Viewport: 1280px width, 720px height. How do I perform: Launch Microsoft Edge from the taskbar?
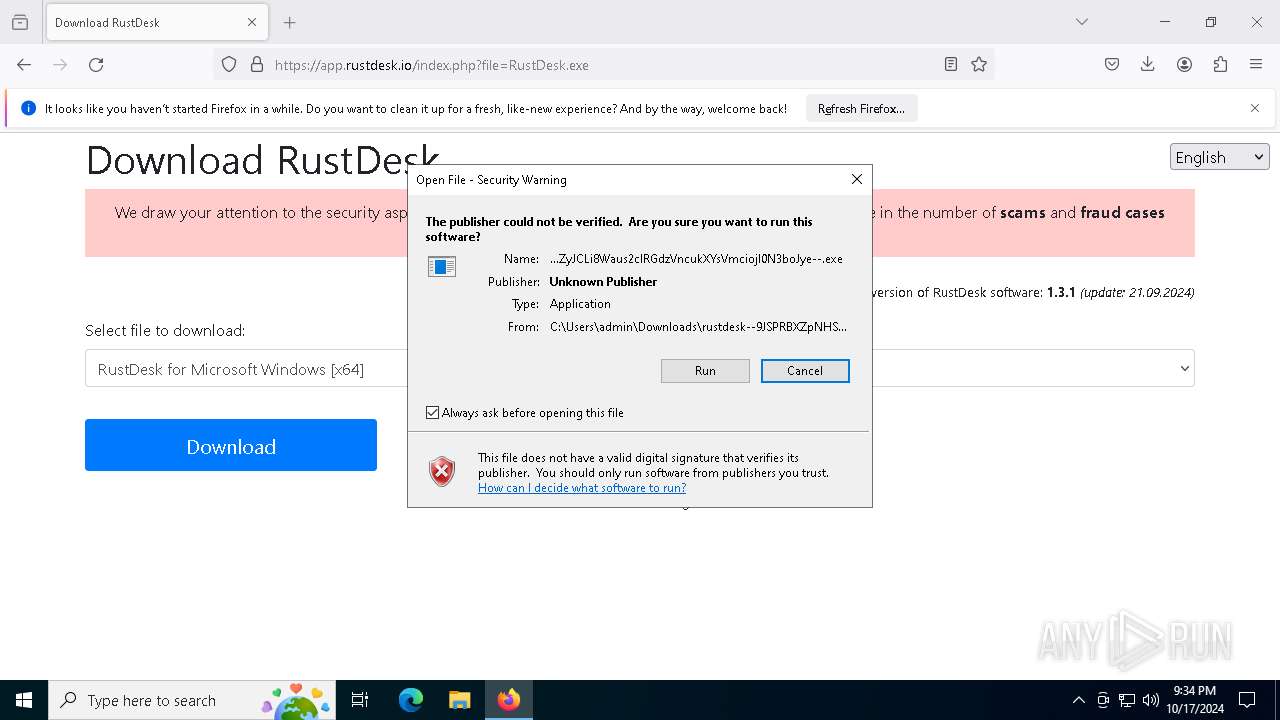(411, 700)
